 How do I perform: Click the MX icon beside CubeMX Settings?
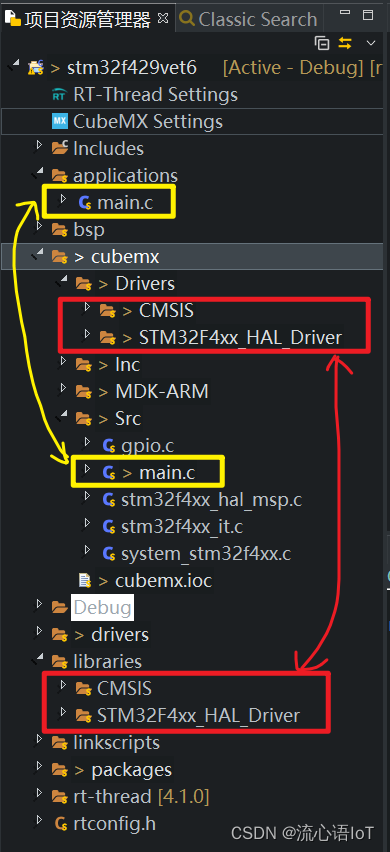pyautogui.click(x=59, y=121)
